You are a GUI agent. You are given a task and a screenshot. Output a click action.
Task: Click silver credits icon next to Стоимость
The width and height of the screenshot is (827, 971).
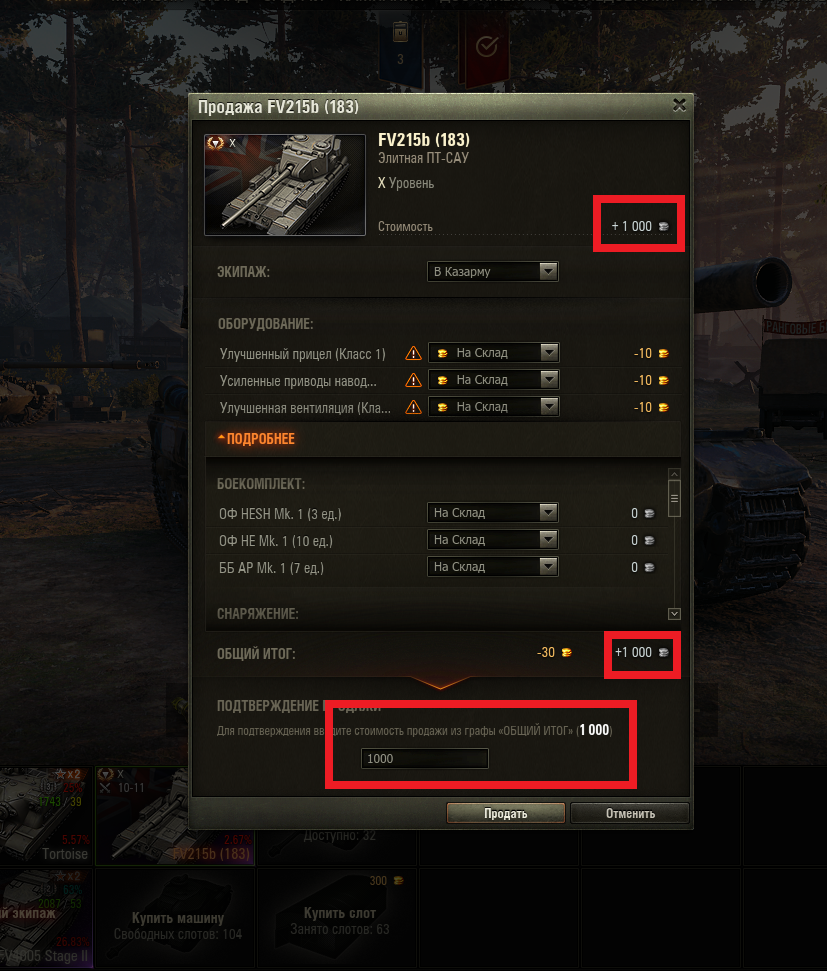pos(663,226)
